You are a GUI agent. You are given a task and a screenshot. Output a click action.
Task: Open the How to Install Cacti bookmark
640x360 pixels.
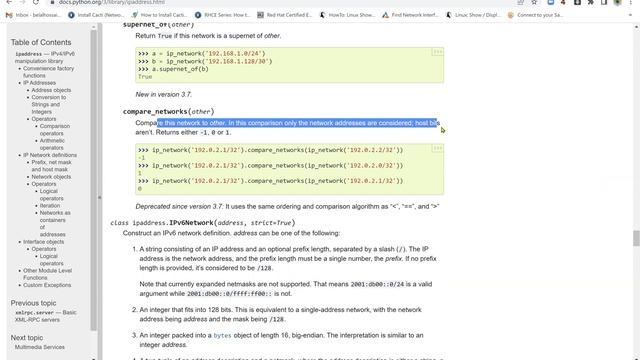(x=160, y=15)
